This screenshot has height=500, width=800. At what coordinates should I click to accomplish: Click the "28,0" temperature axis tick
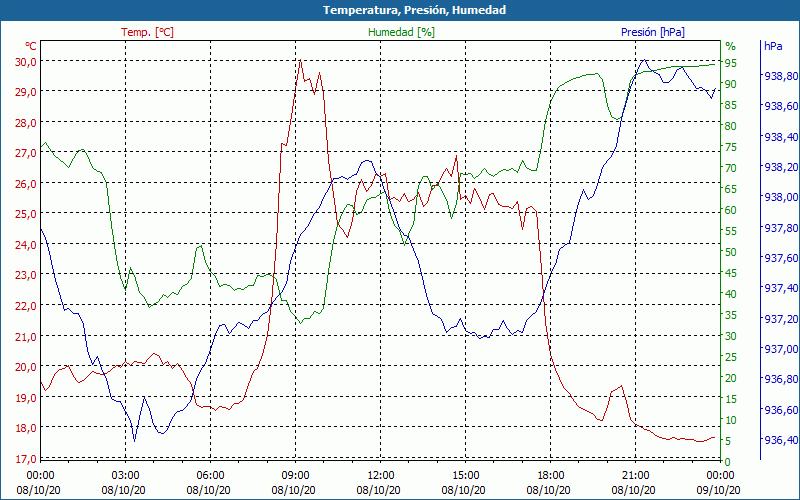click(26, 122)
